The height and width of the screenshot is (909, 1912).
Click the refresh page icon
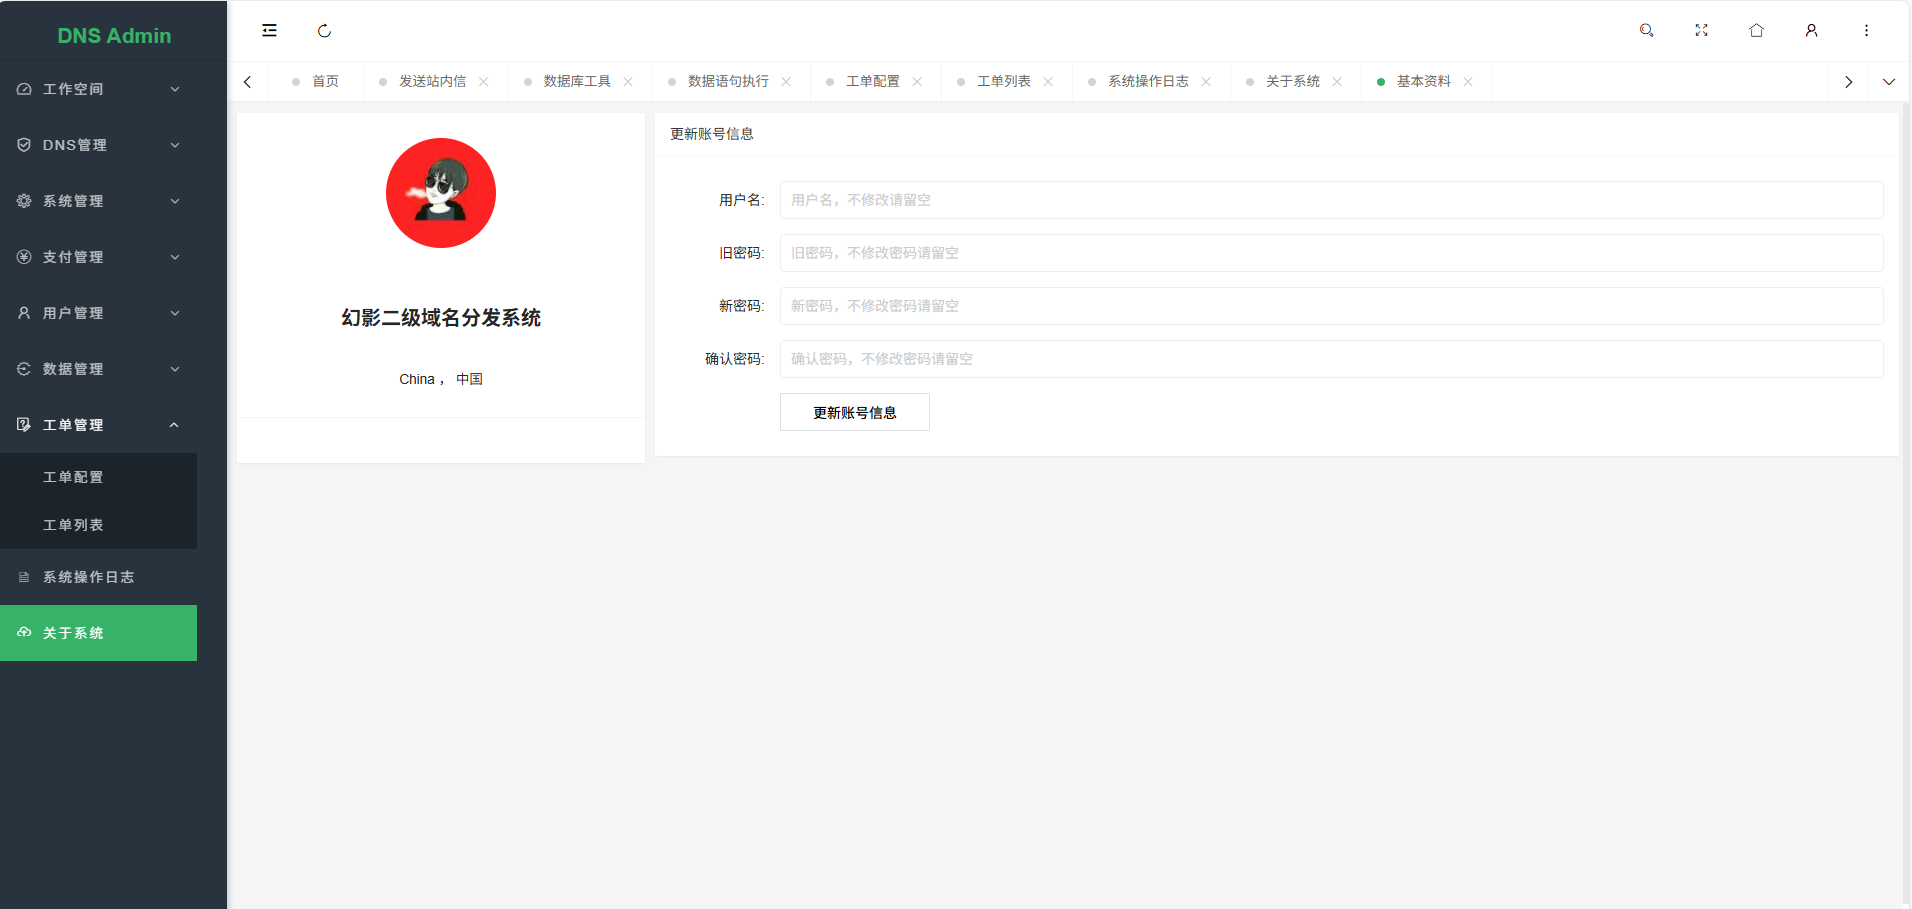pyautogui.click(x=324, y=30)
